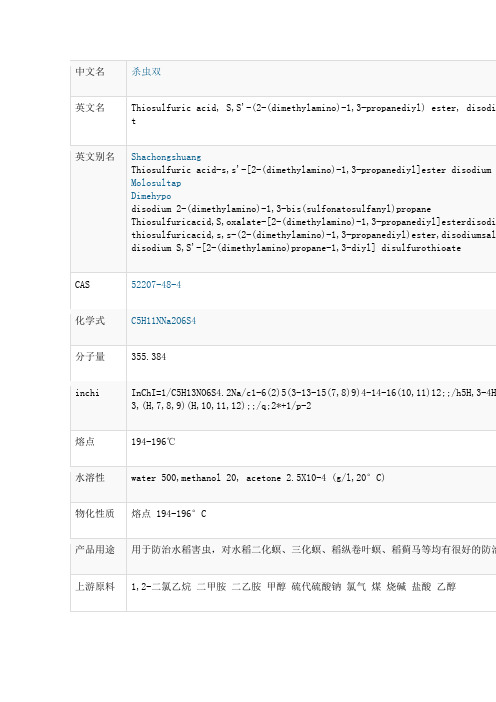Screen dimensions: 496x702
Task: Click the 分子量 row label
Action: [x=90, y=357]
